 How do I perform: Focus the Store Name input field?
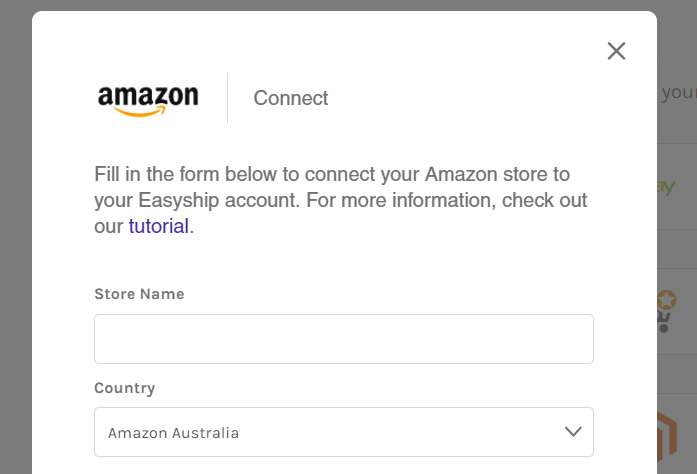point(343,339)
